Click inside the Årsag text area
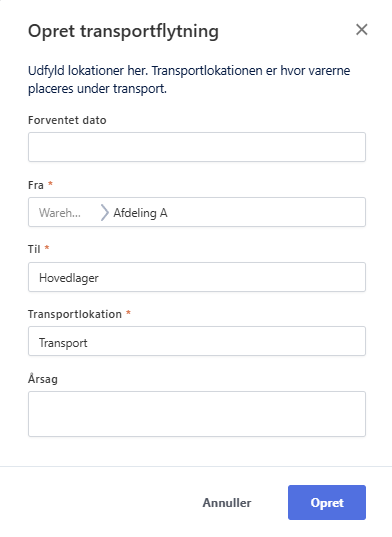Image resolution: width=392 pixels, height=537 pixels. 197,414
